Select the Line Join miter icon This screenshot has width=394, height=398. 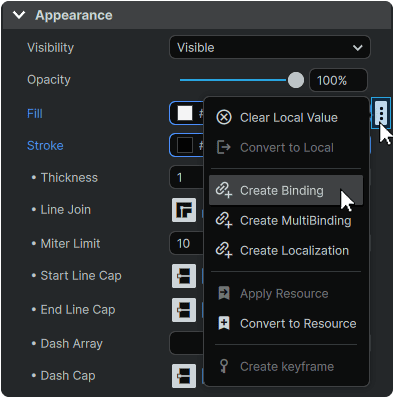pos(184,210)
